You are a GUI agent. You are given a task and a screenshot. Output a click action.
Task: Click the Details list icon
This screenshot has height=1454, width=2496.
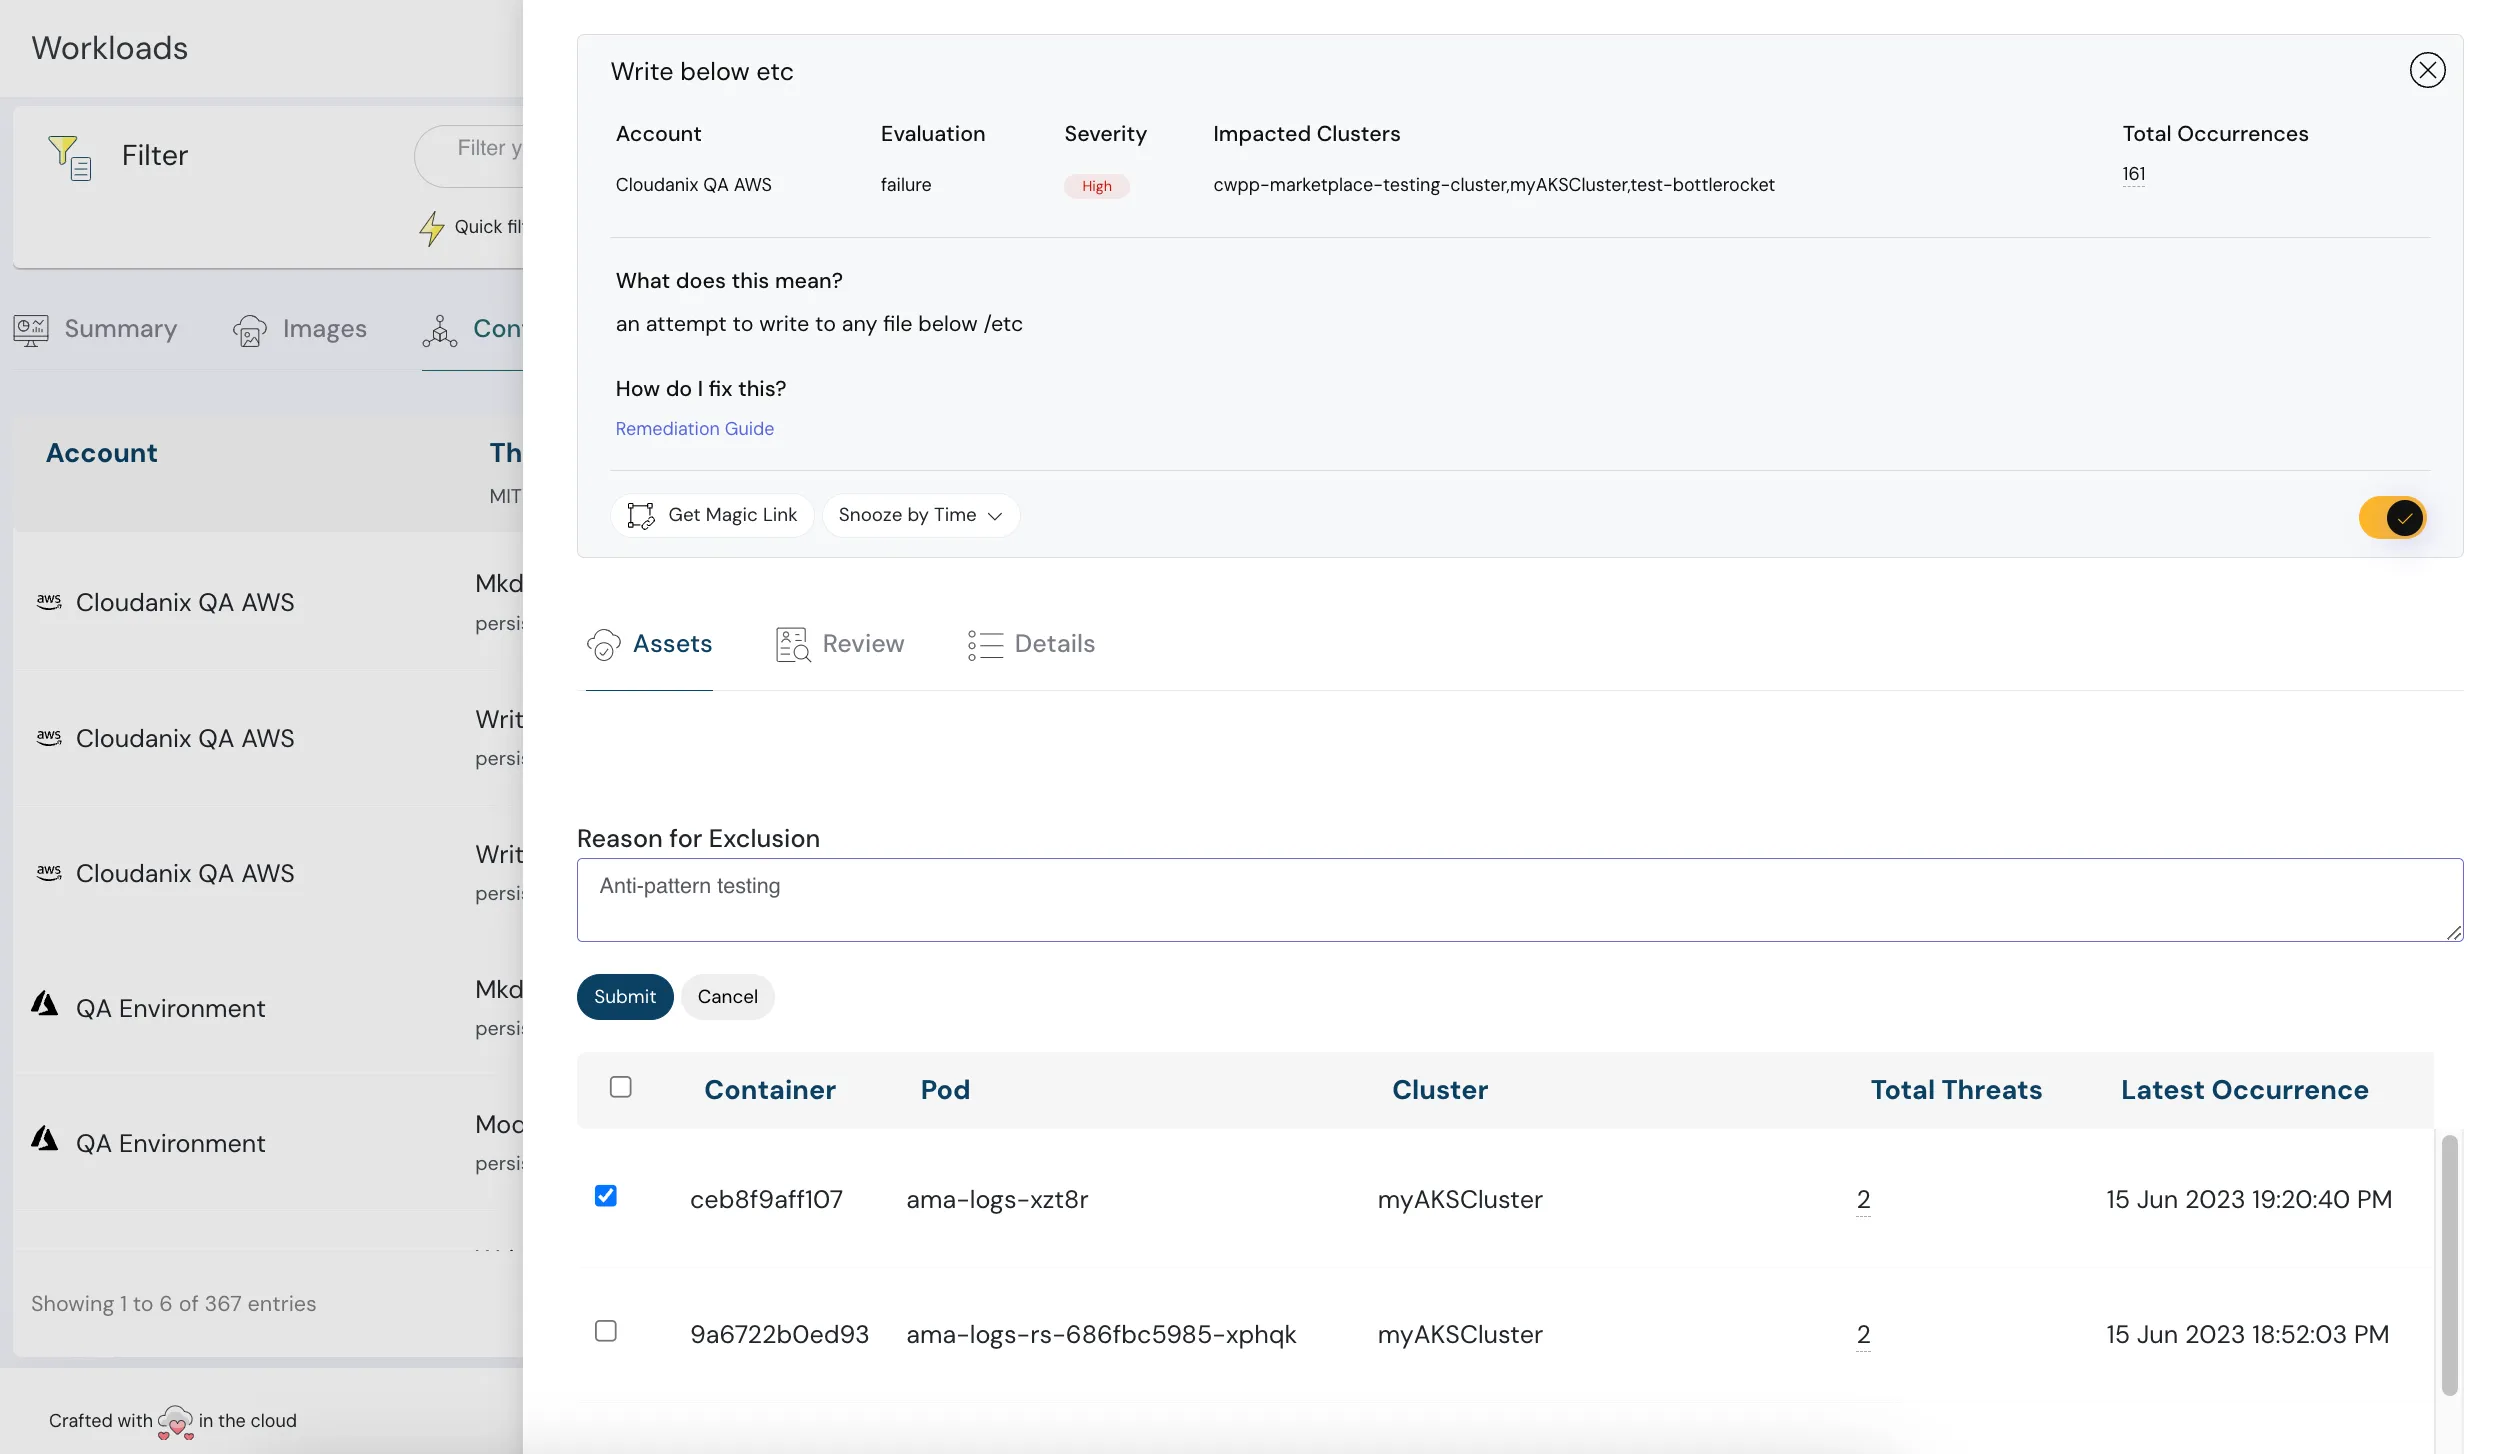(x=983, y=643)
